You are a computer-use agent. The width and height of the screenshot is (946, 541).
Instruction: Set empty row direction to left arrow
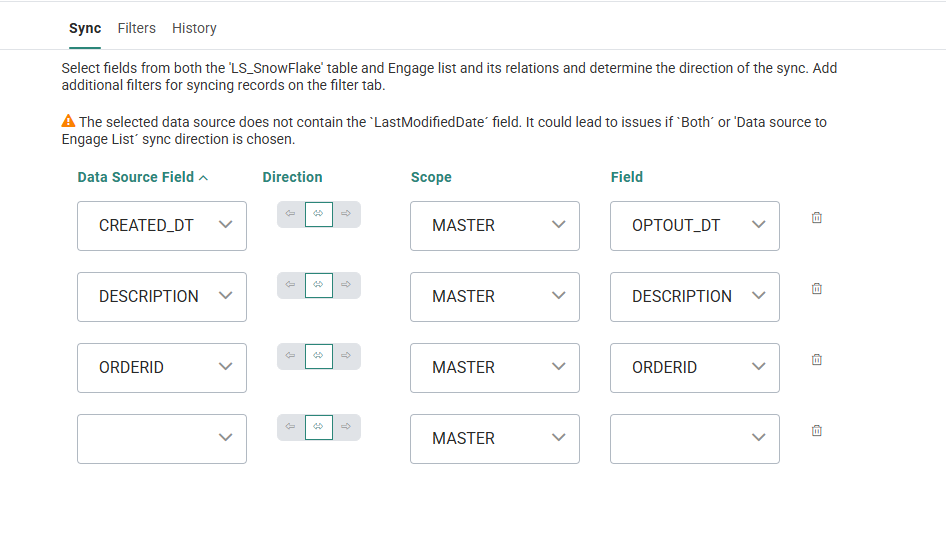click(290, 427)
